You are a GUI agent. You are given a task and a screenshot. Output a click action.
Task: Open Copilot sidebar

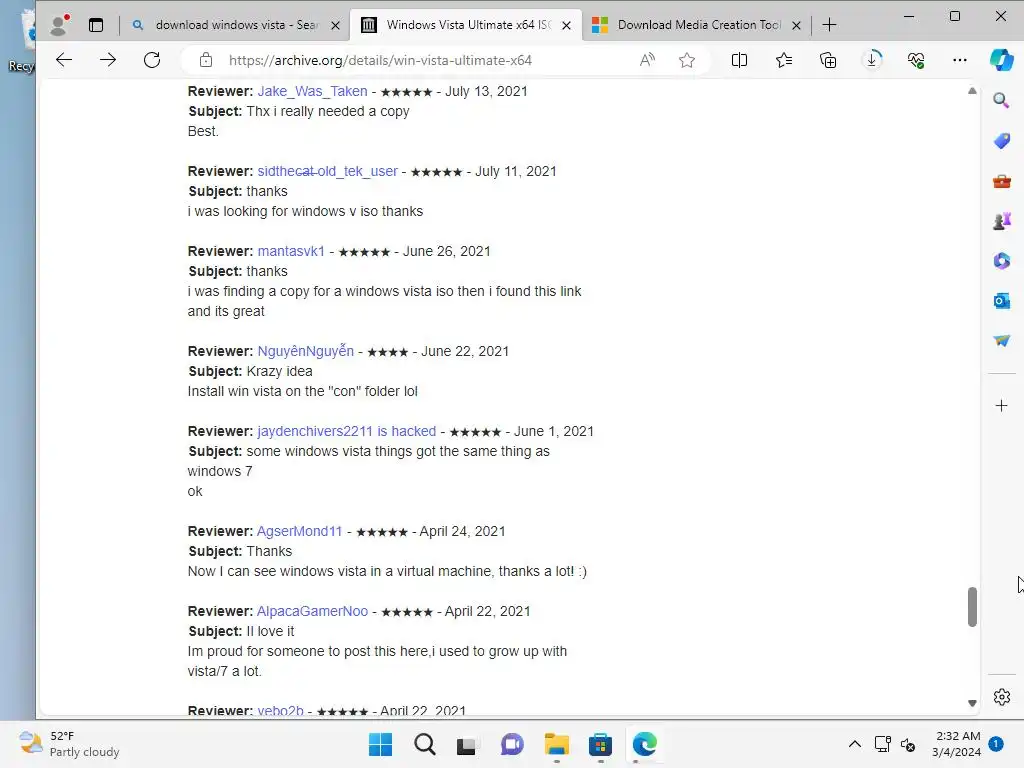1001,60
